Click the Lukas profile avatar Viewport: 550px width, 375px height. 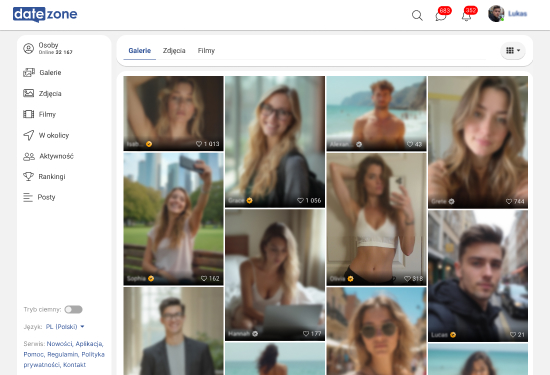point(496,14)
